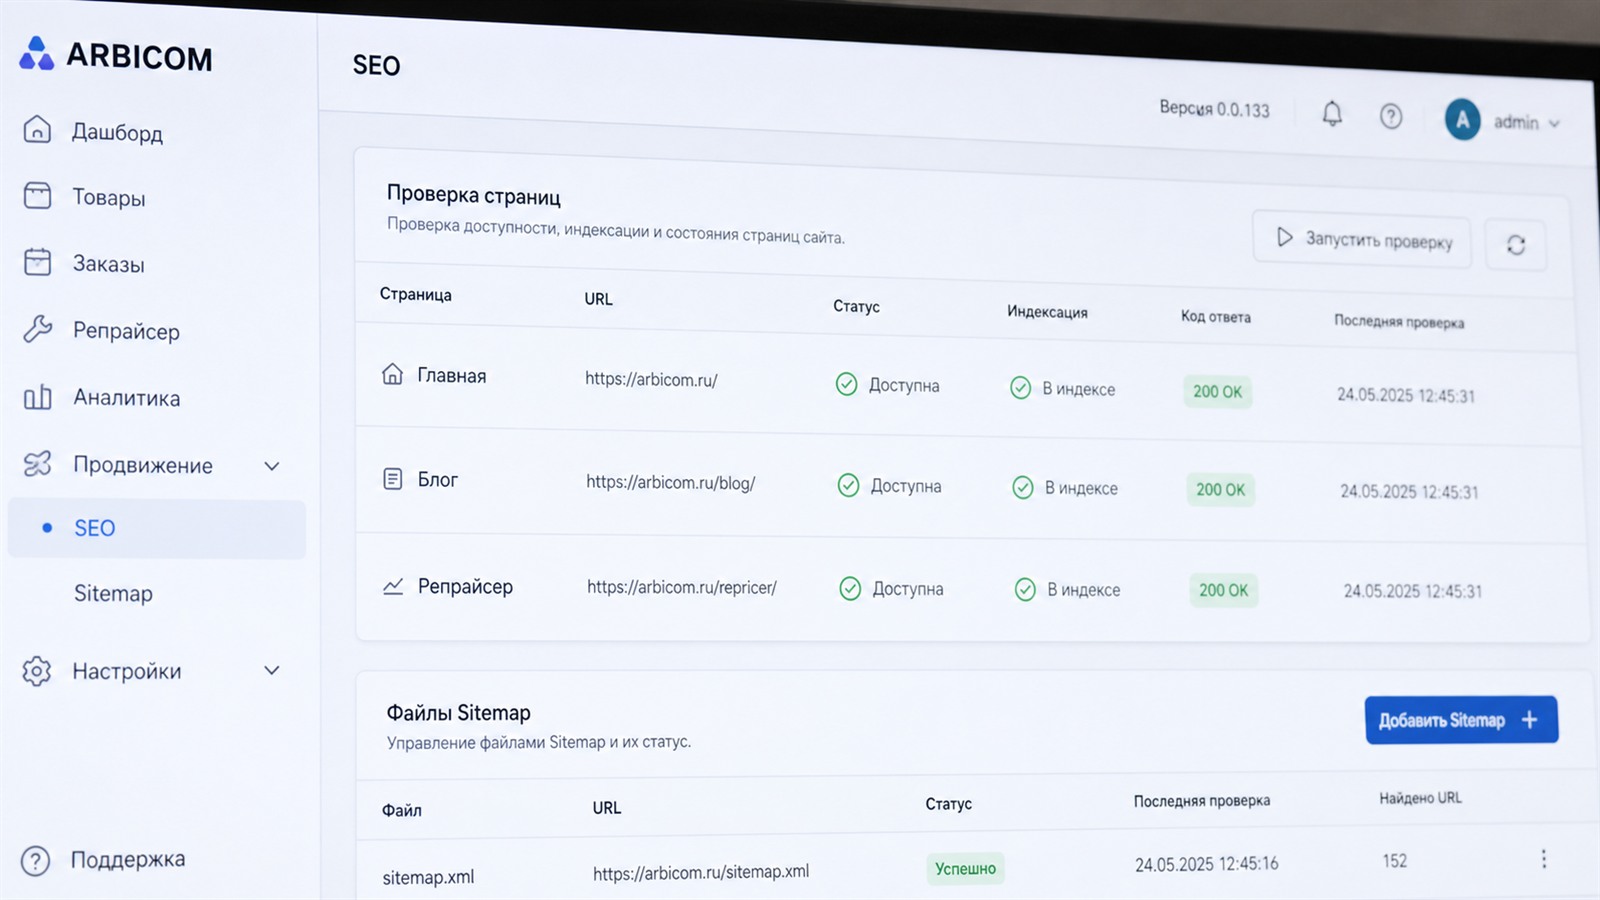Open Товары menu item

[x=109, y=197]
